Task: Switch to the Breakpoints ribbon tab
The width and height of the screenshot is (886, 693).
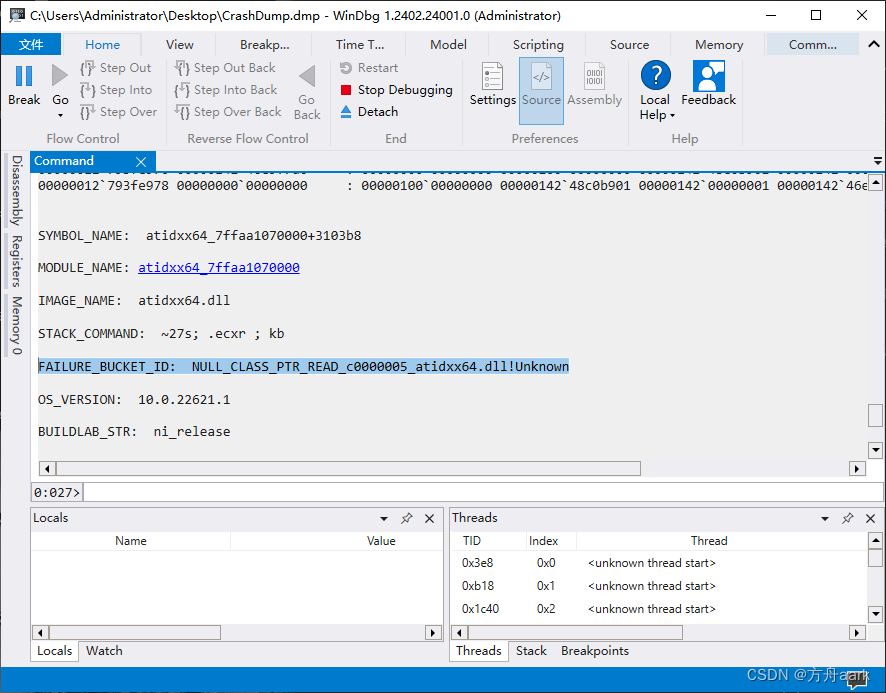Action: pos(264,45)
